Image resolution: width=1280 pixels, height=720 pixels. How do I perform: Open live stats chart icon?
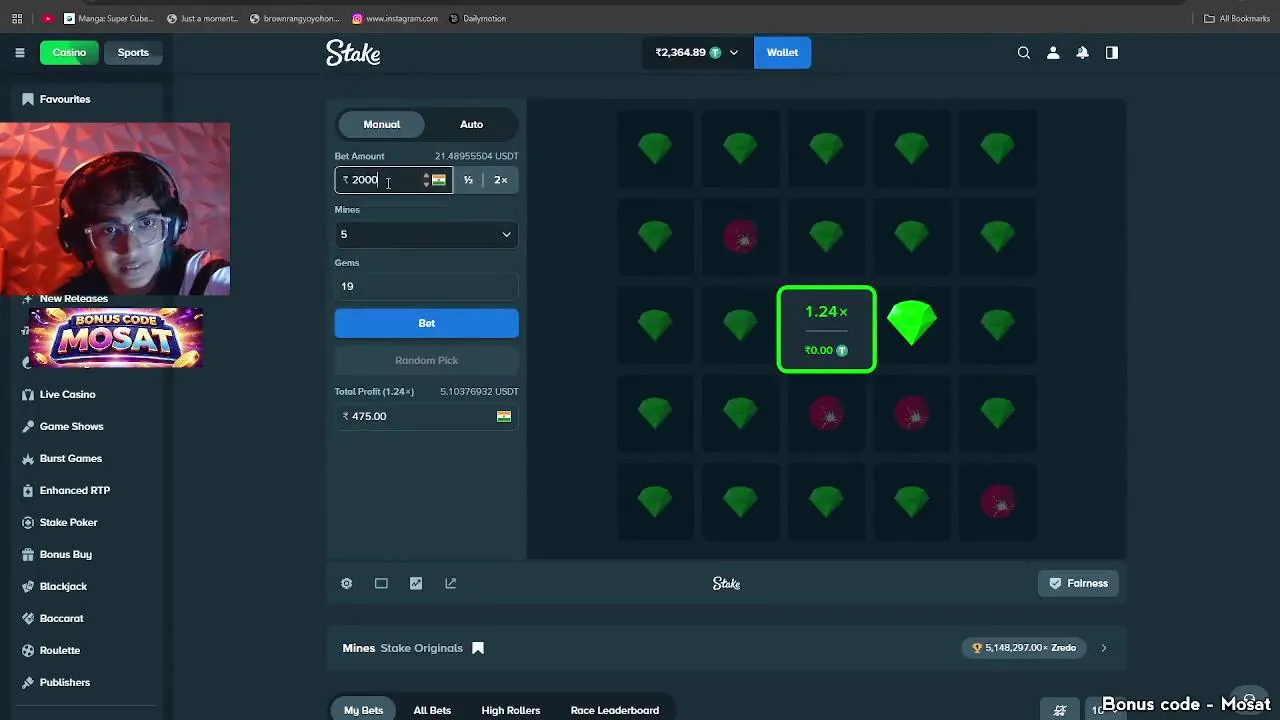click(416, 583)
